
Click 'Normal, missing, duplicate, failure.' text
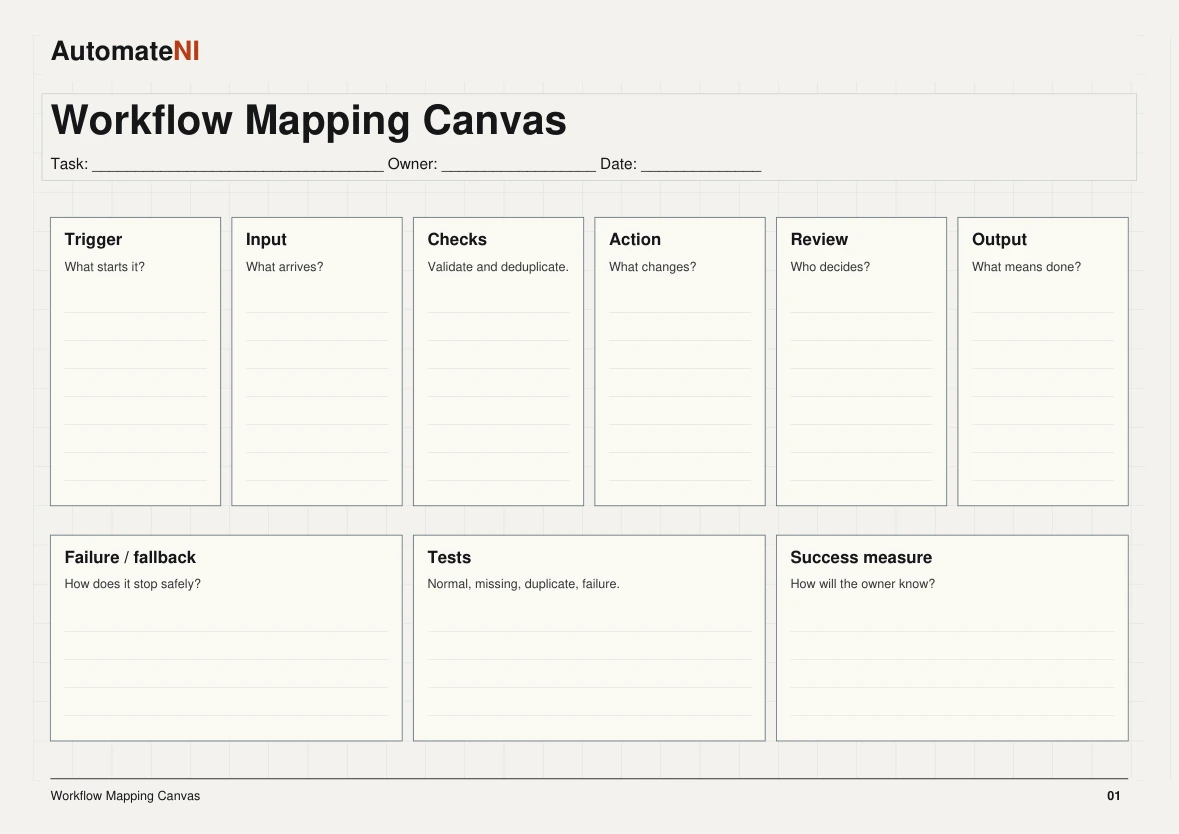[523, 584]
